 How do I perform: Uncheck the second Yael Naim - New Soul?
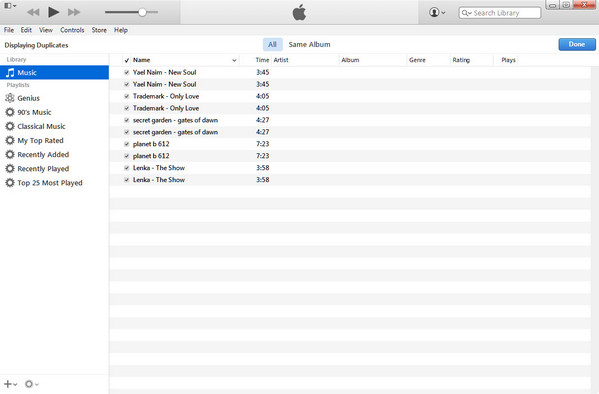click(x=126, y=84)
